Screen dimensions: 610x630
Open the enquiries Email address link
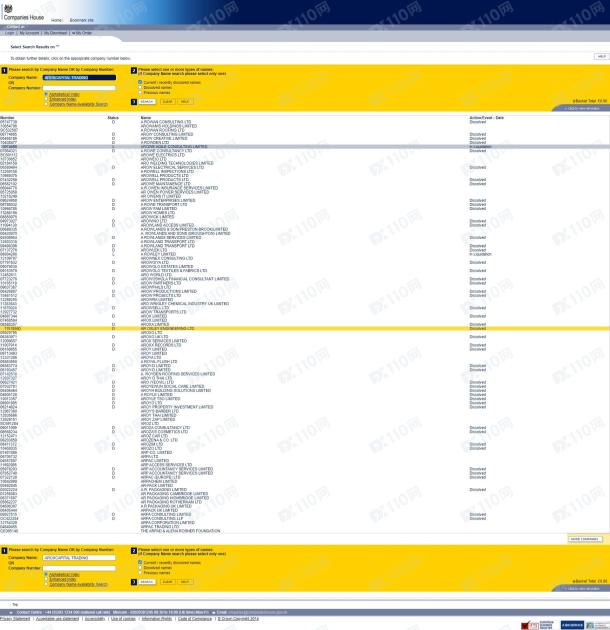click(258, 612)
